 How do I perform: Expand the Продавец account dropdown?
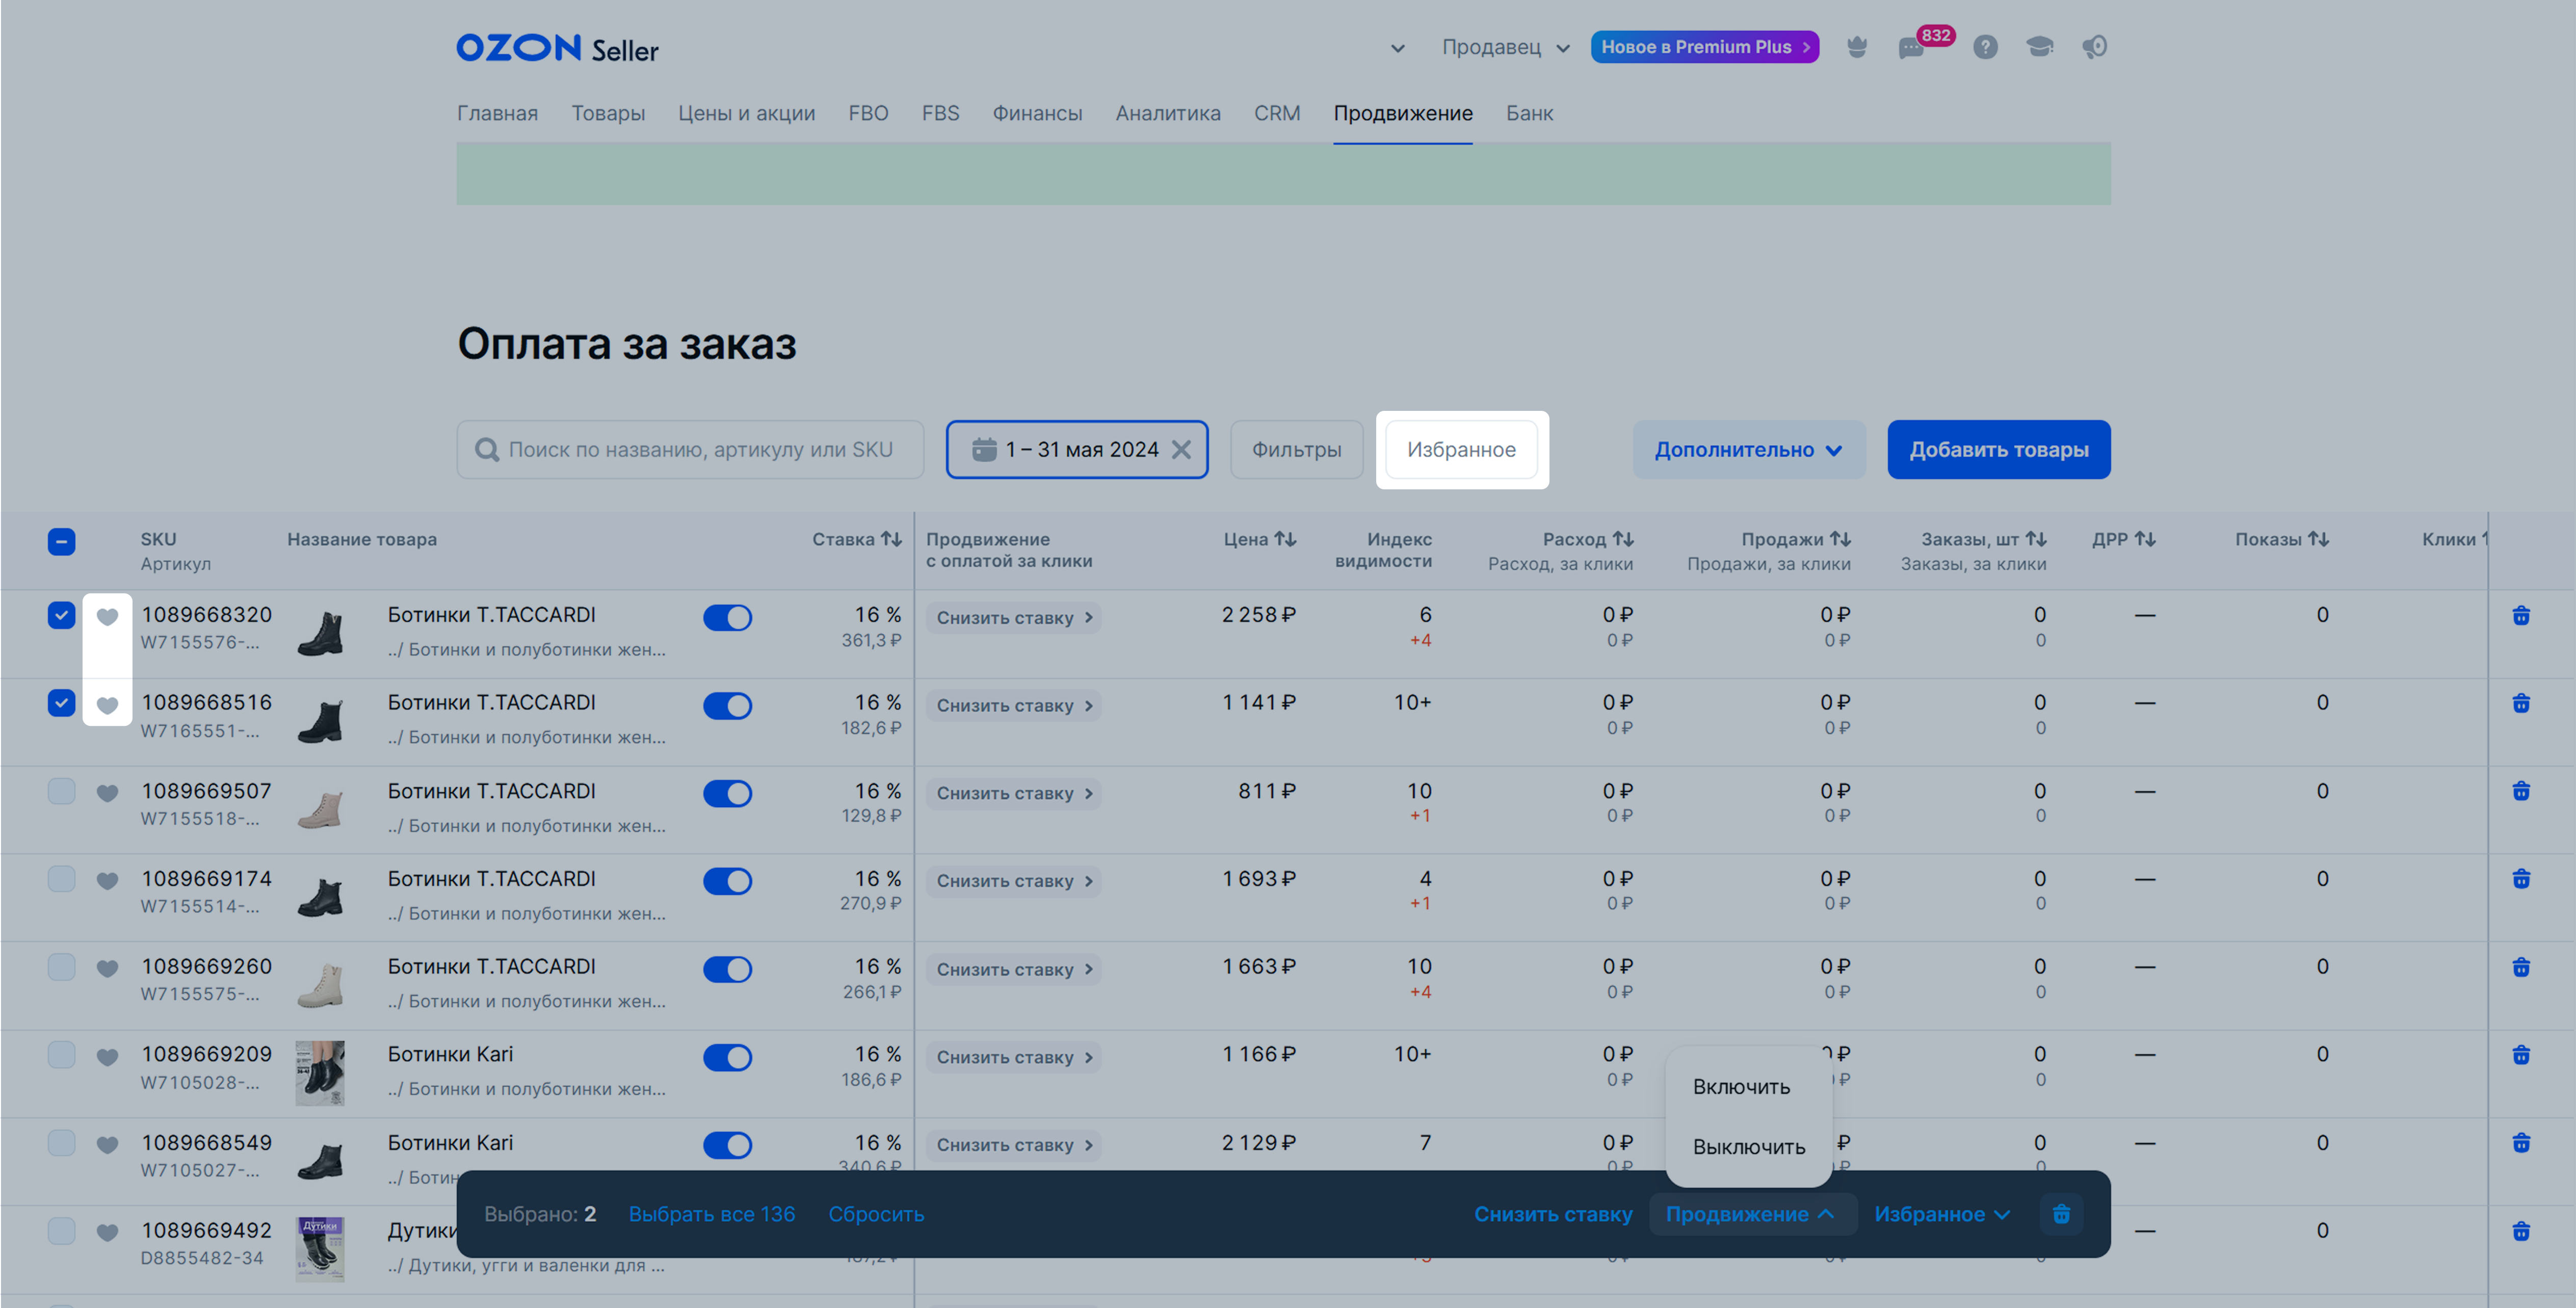[x=1505, y=47]
